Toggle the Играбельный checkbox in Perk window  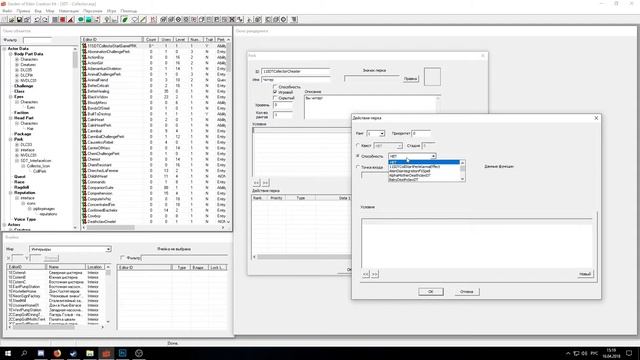[x=275, y=92]
